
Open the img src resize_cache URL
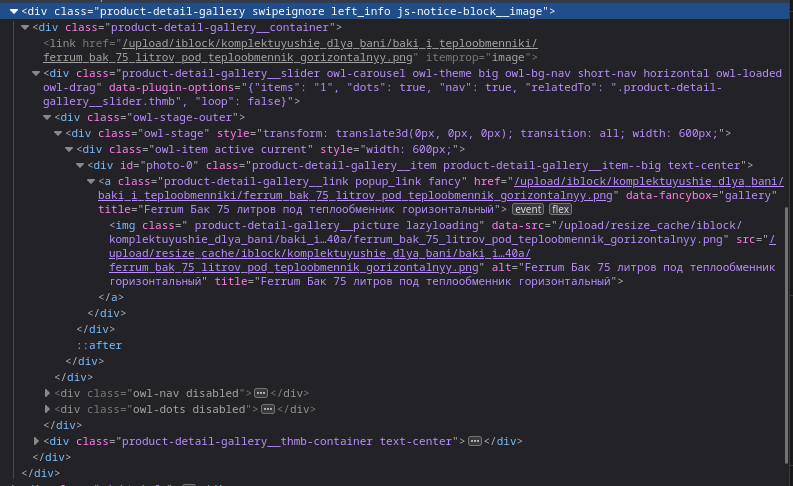442,253
